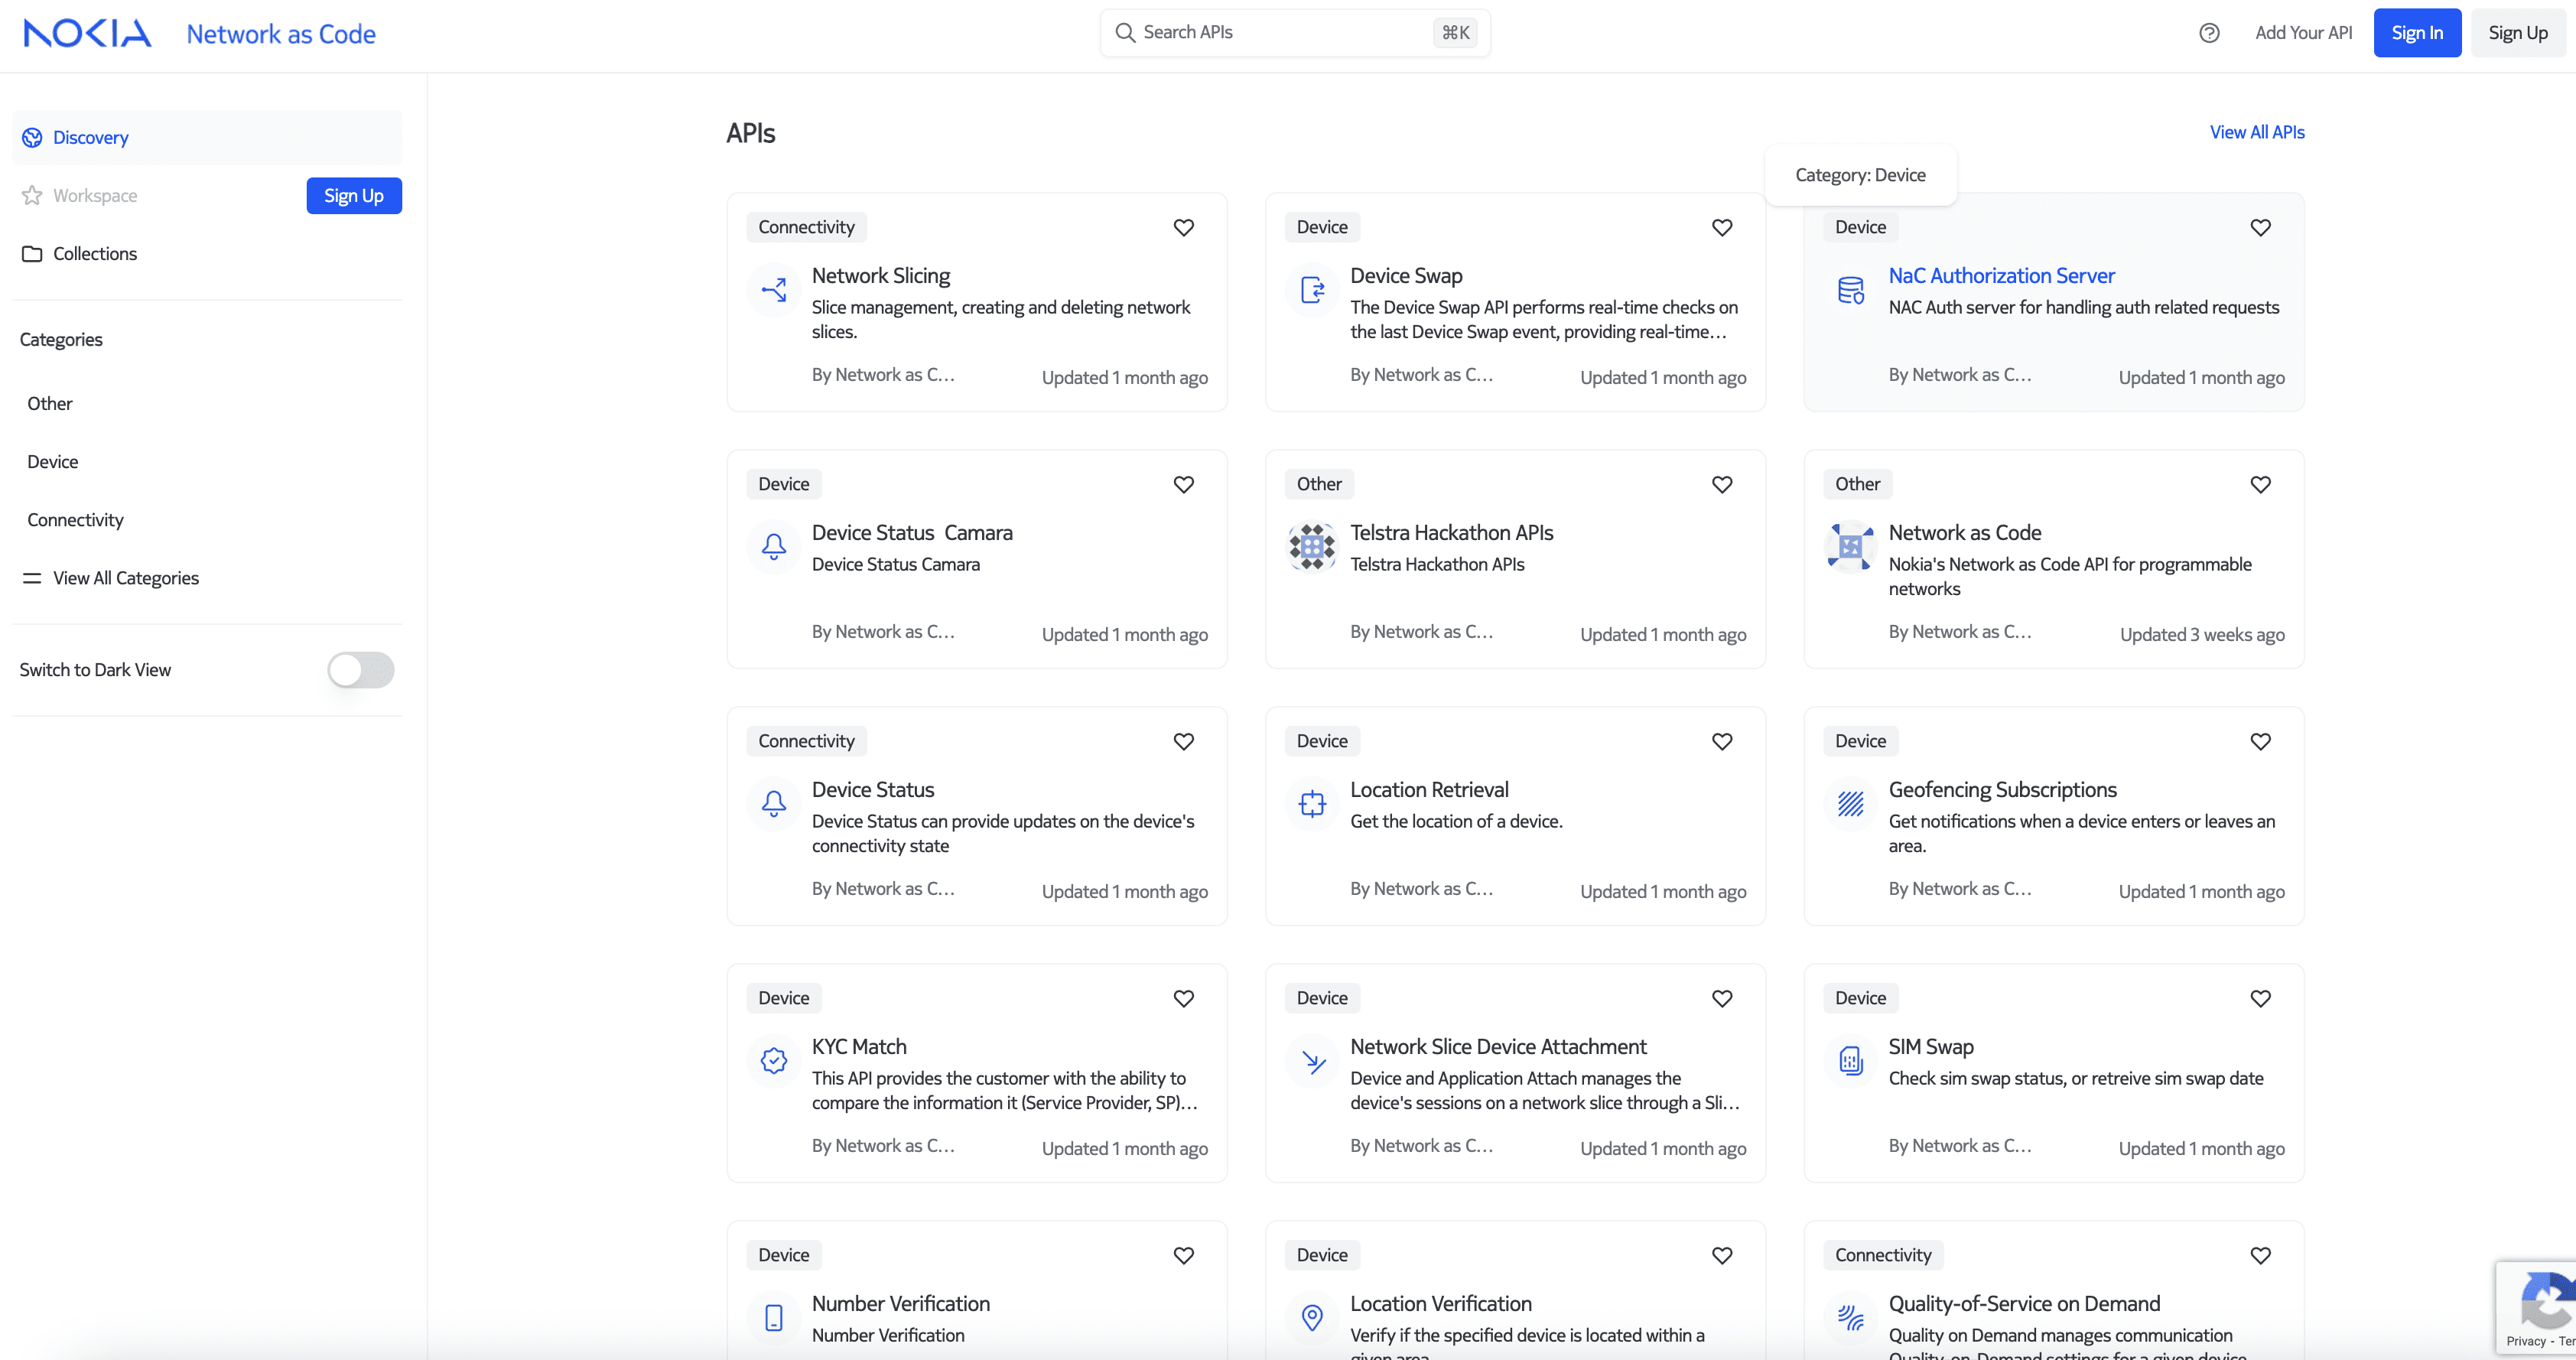Click the Telstra Hackathon APIs logo
This screenshot has width=2576, height=1360.
pos(1312,547)
